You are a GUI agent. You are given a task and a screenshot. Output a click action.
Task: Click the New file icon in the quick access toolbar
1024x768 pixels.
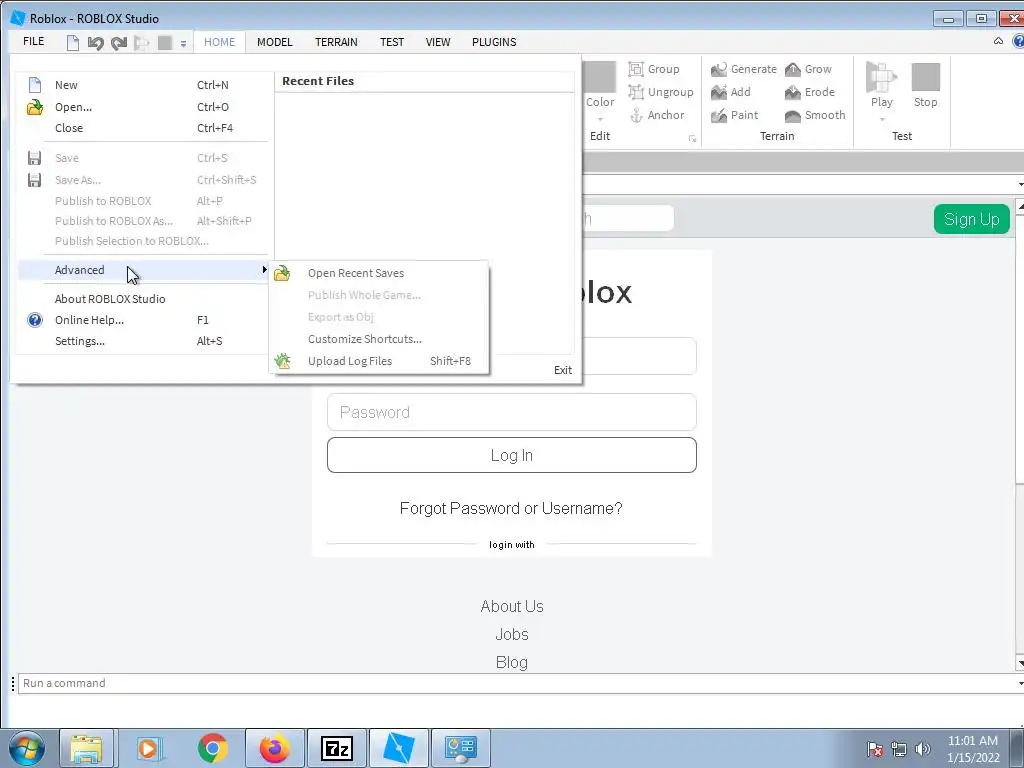click(x=72, y=42)
